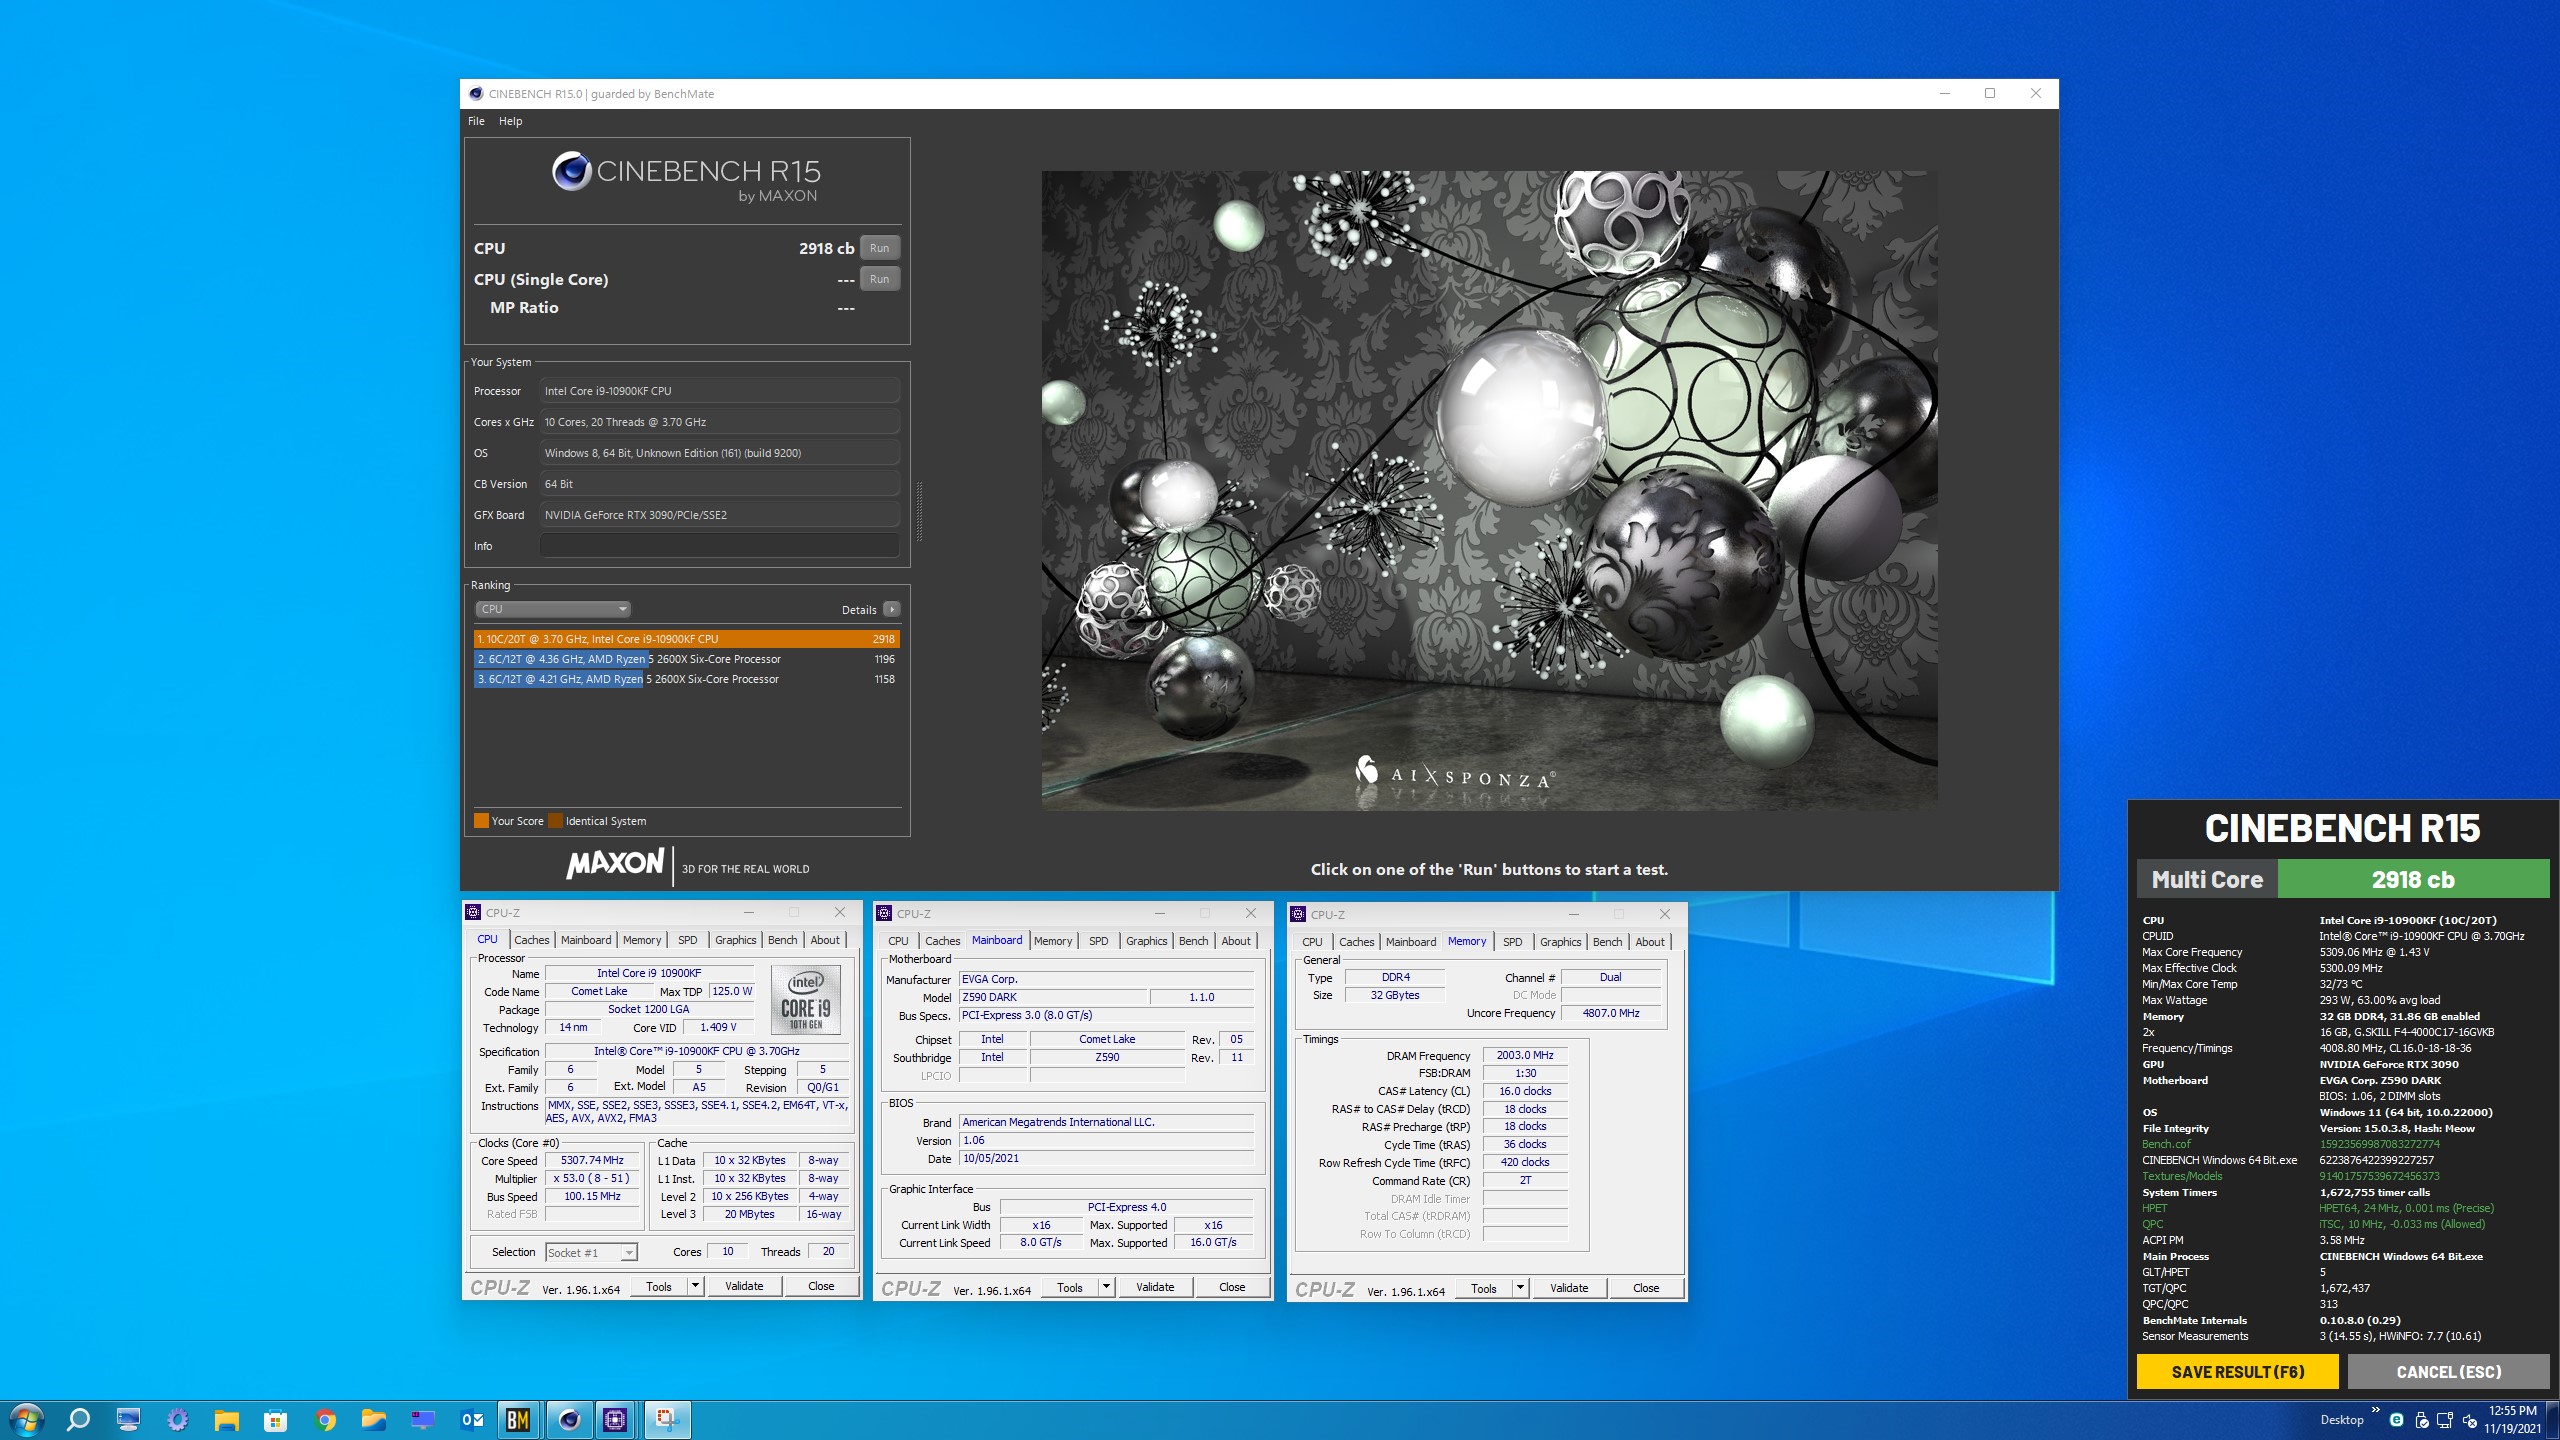Image resolution: width=2560 pixels, height=1440 pixels.
Task: Click the empty Info input field
Action: [719, 546]
